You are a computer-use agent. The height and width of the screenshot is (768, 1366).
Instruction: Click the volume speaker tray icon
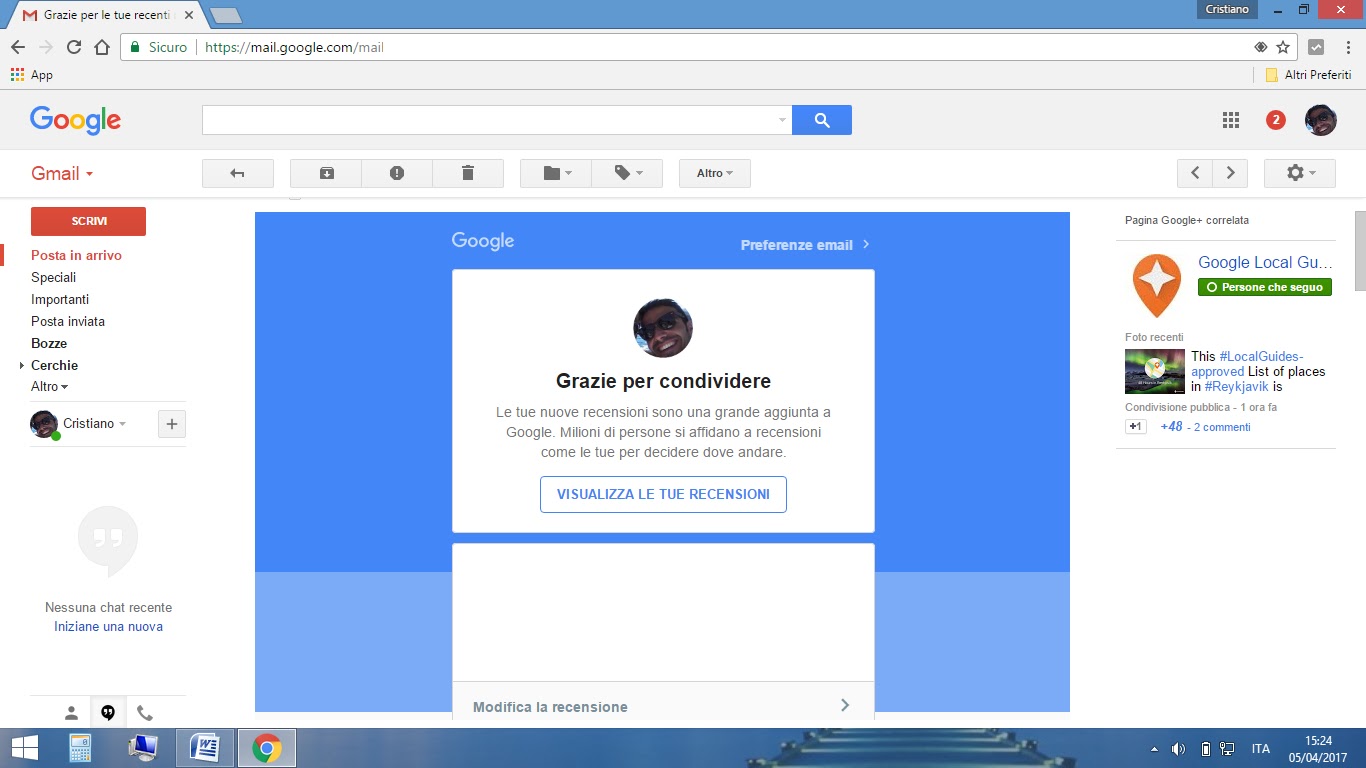(1178, 748)
